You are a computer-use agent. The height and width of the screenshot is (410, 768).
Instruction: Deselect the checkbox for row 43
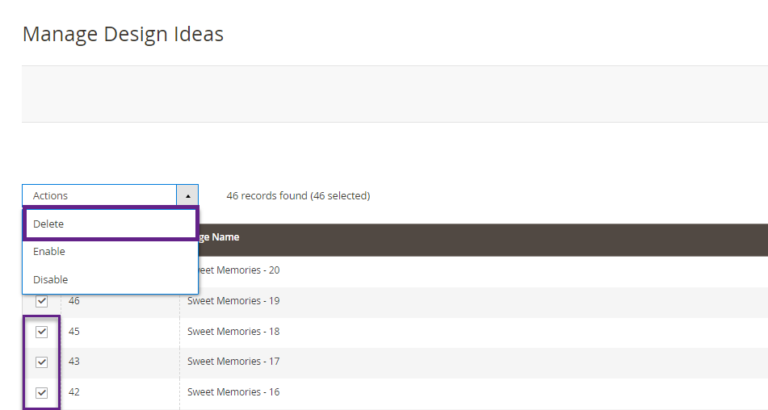tap(41, 362)
